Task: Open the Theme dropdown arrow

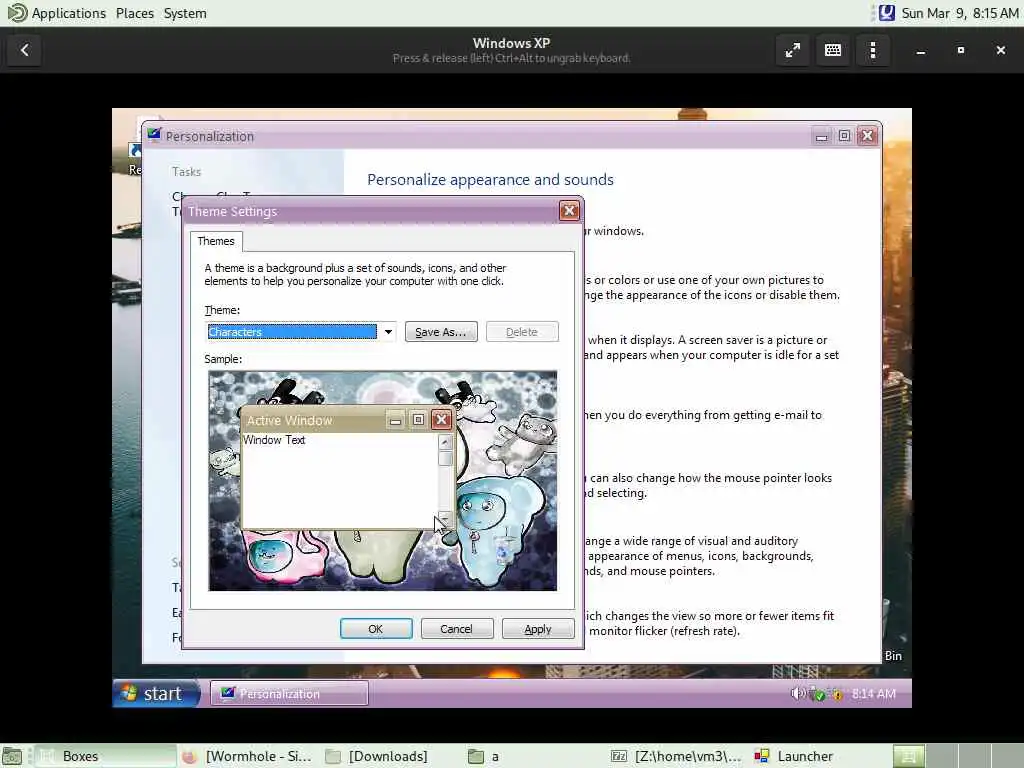Action: pos(388,332)
